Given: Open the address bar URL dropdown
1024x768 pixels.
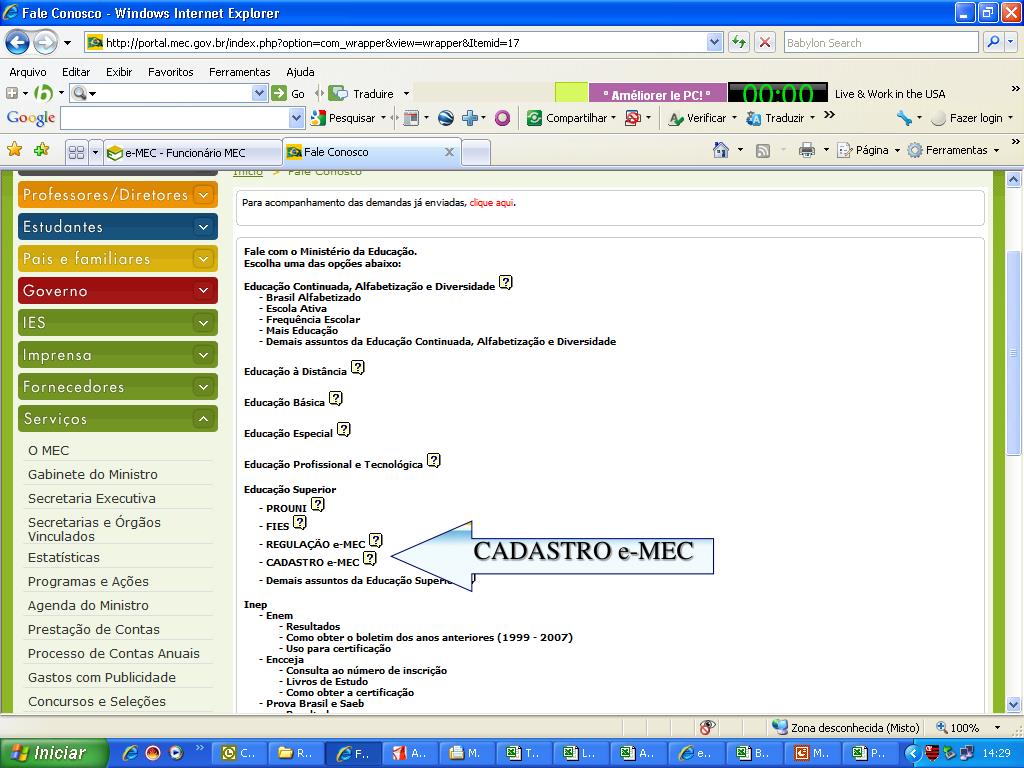Looking at the screenshot, I should point(714,42).
